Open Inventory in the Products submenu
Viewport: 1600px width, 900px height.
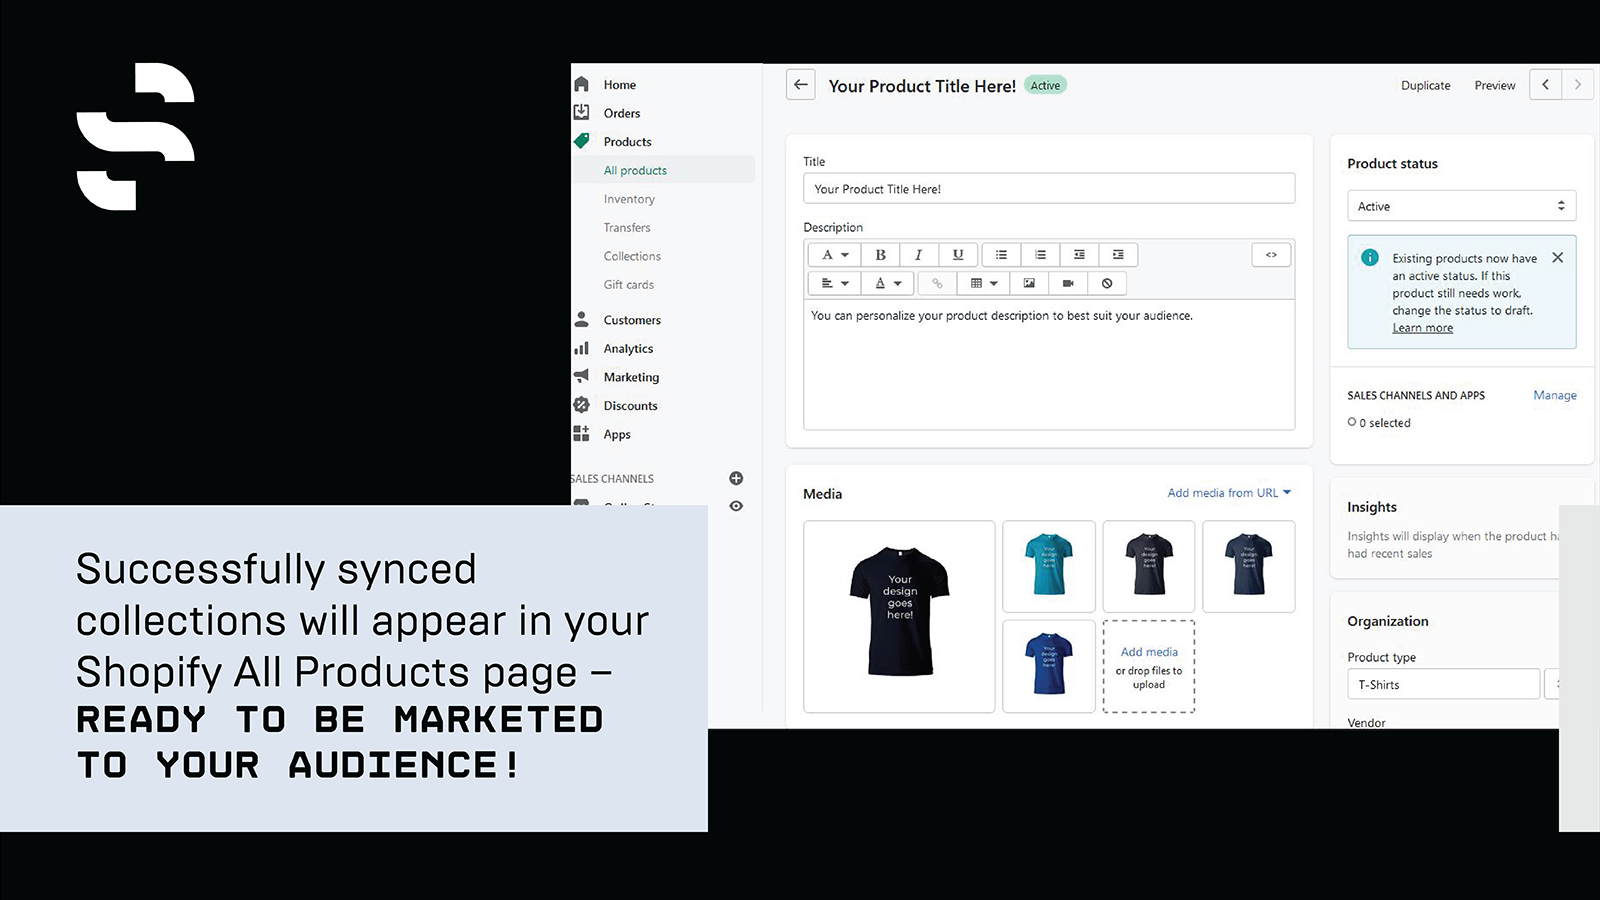(629, 199)
